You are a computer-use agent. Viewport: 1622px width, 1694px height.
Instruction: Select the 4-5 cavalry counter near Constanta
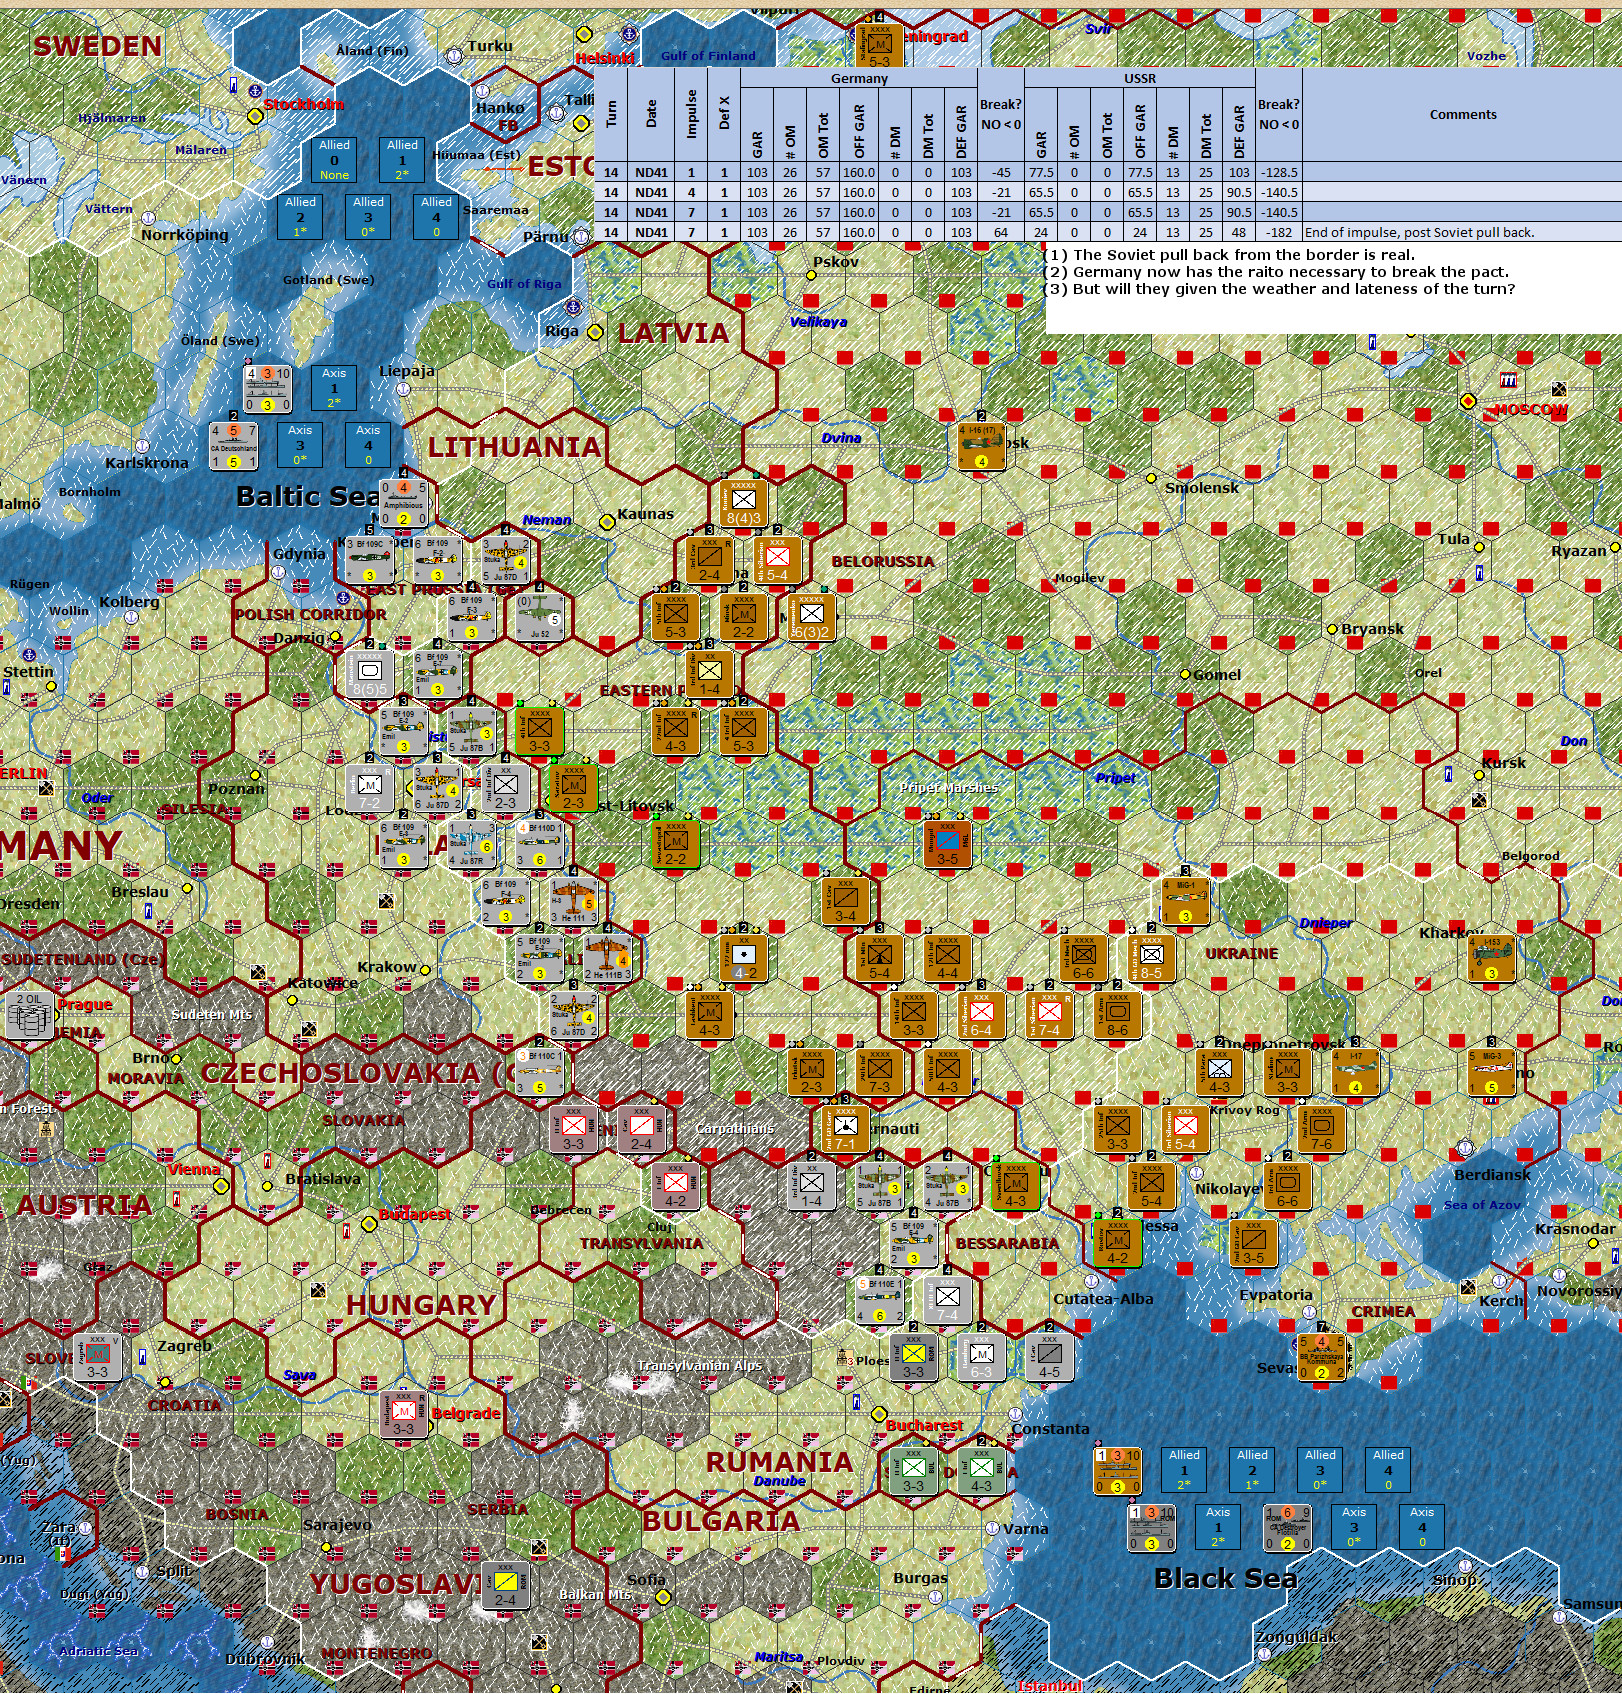pos(1050,1358)
